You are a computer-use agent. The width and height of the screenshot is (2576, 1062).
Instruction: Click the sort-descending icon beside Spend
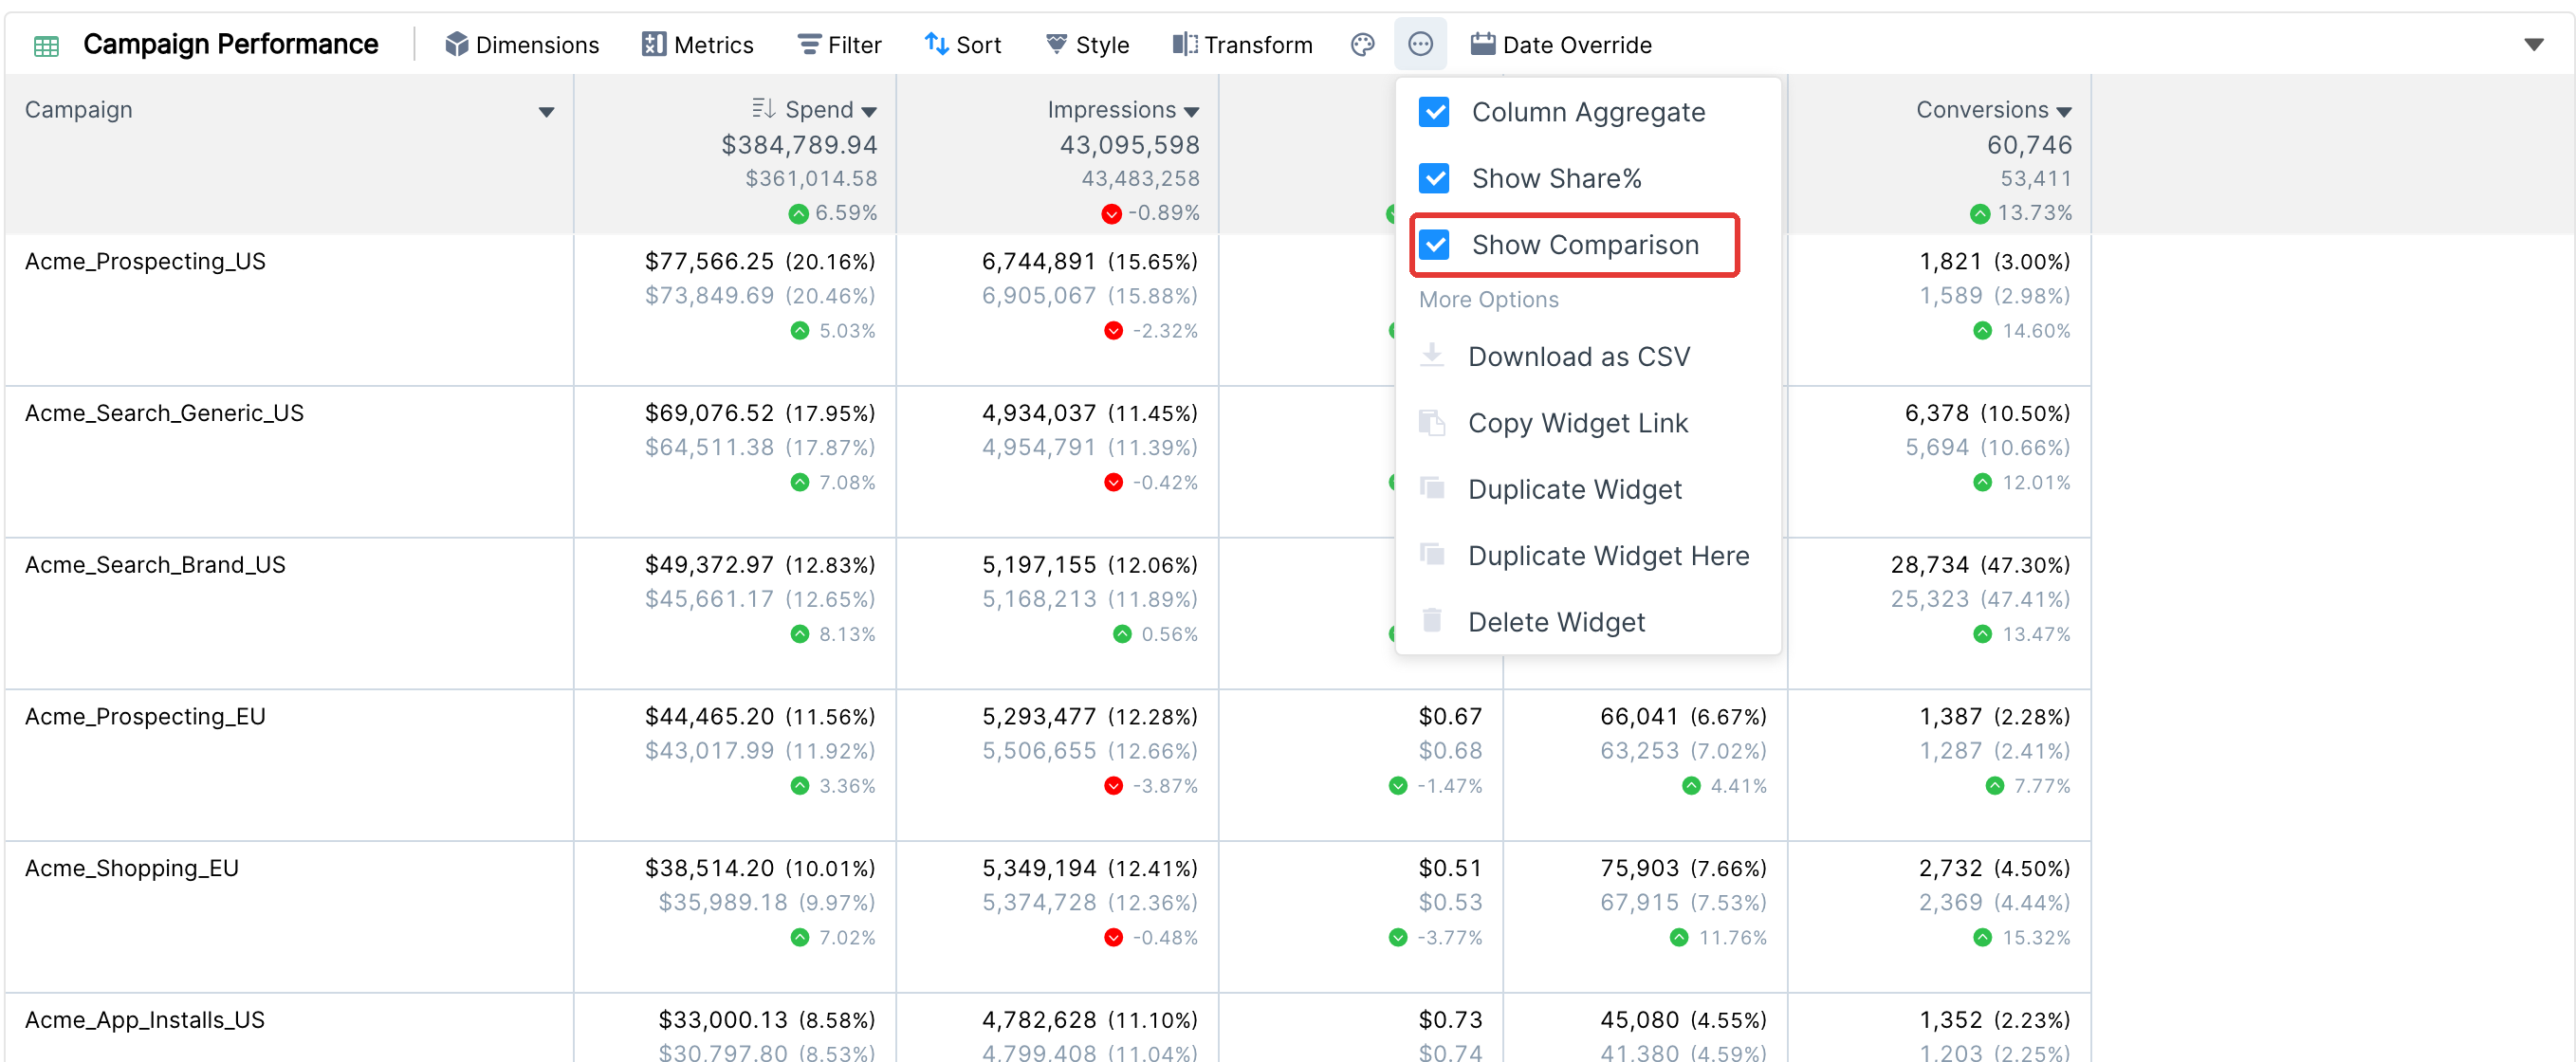[763, 108]
